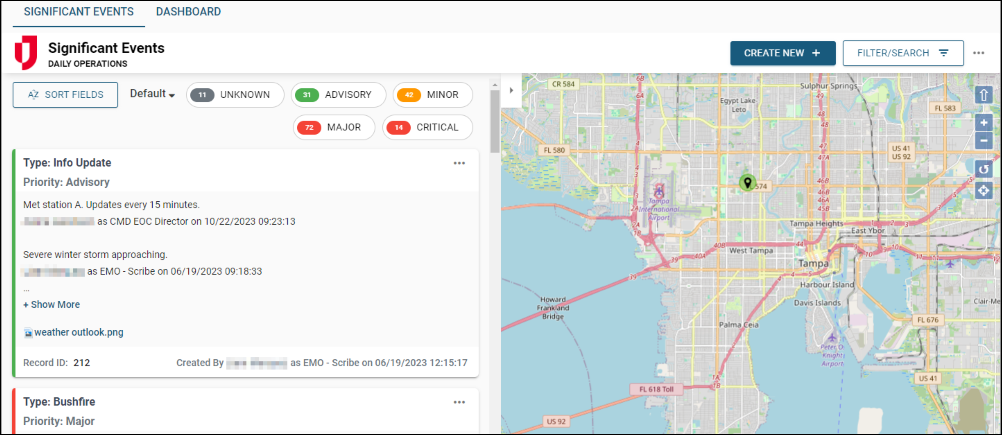Screen dimensions: 1002x435
Task: Click the map recenter crosshair icon
Action: [x=984, y=190]
